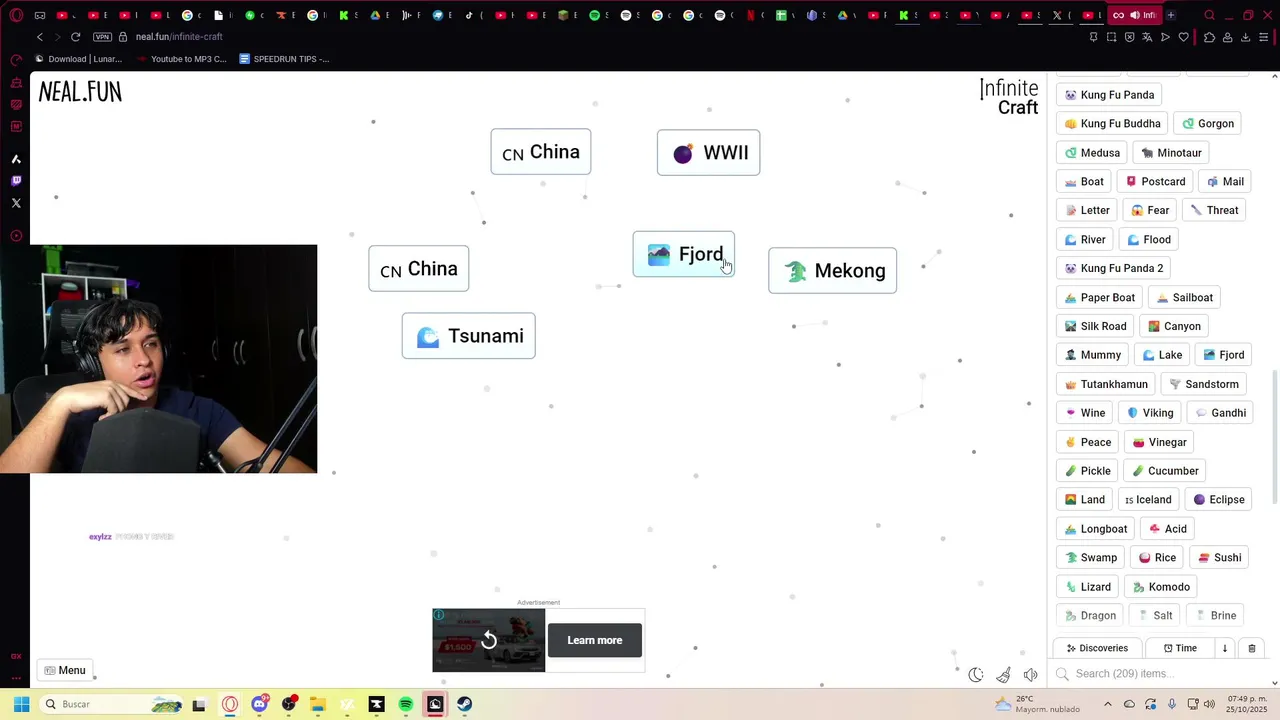Go back with the browser back arrow
The width and height of the screenshot is (1280, 720).
point(40,37)
